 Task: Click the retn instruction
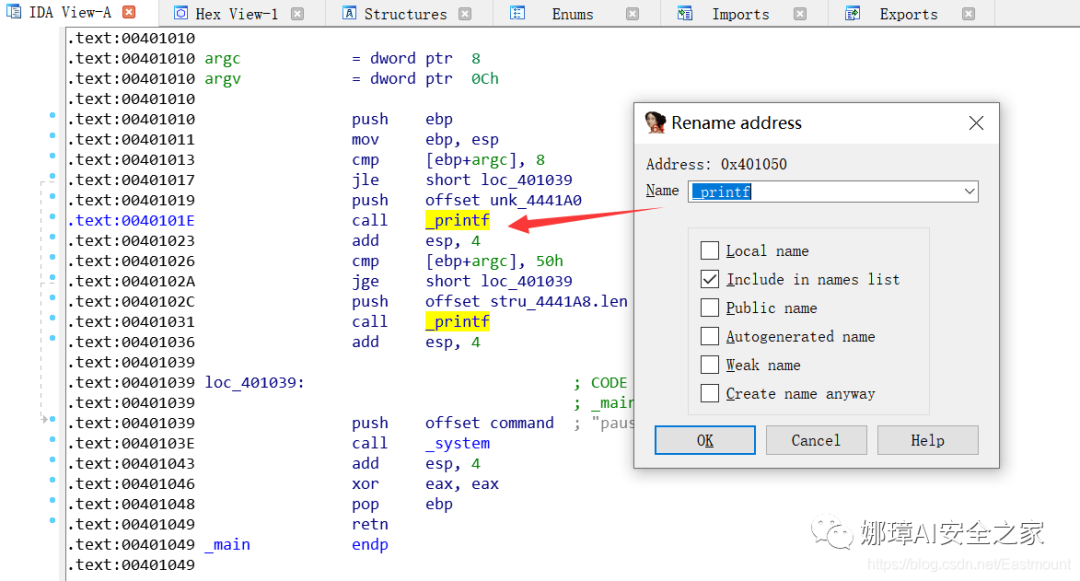370,525
